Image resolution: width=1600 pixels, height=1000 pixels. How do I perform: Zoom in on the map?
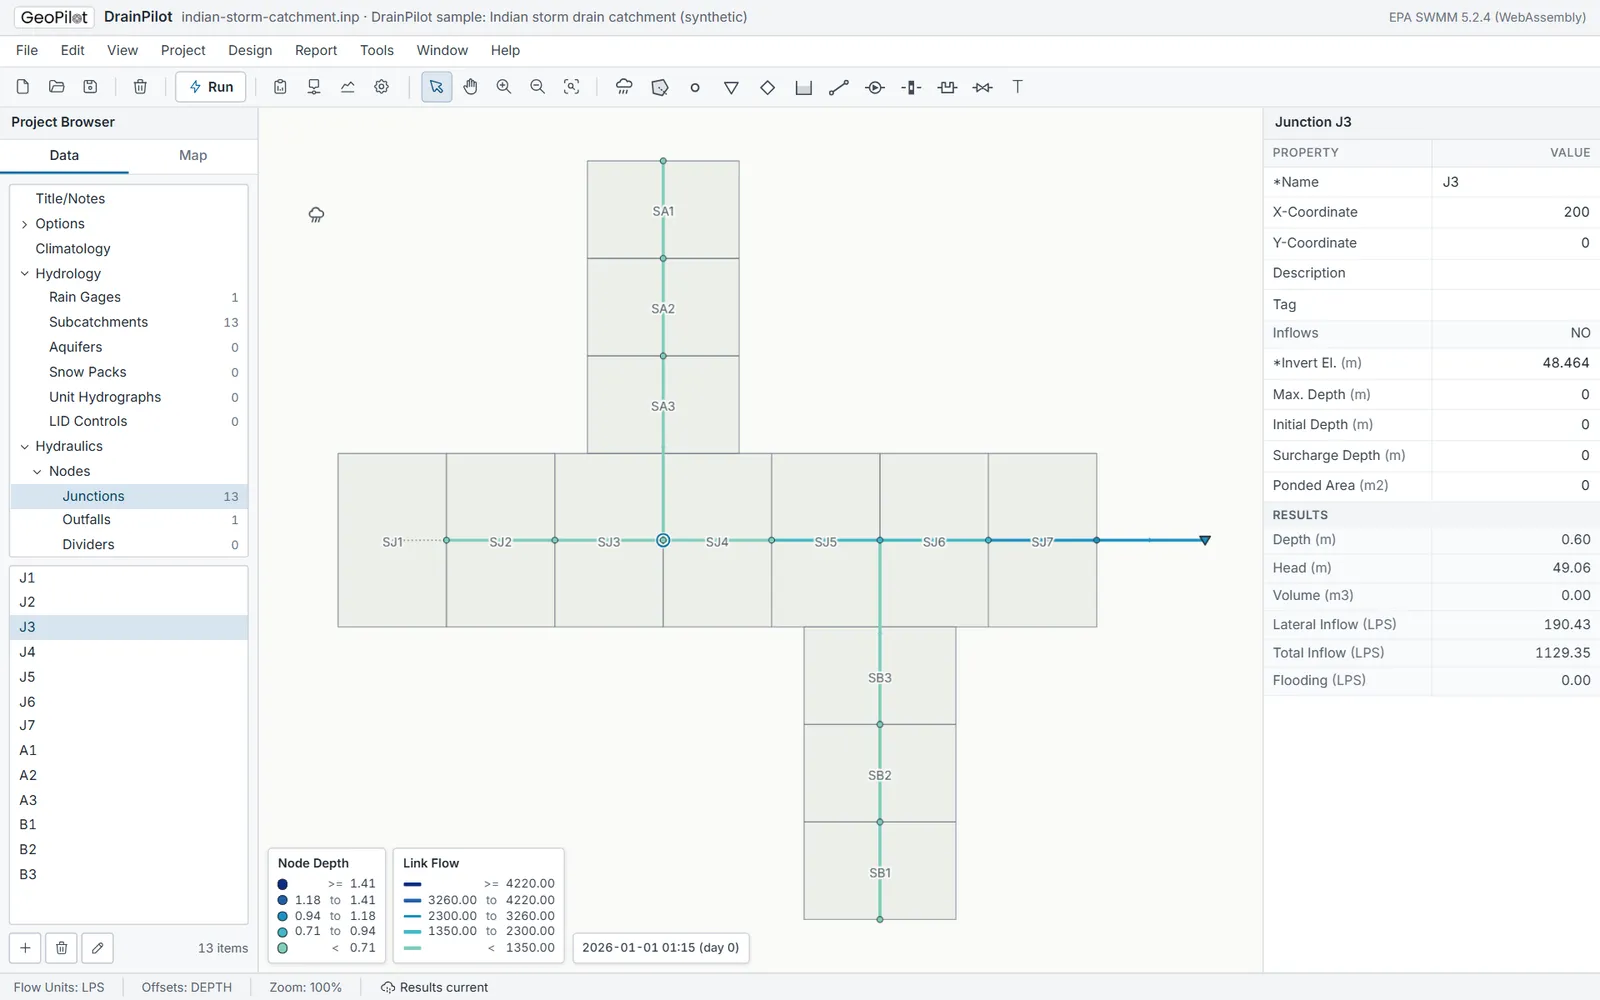(504, 87)
